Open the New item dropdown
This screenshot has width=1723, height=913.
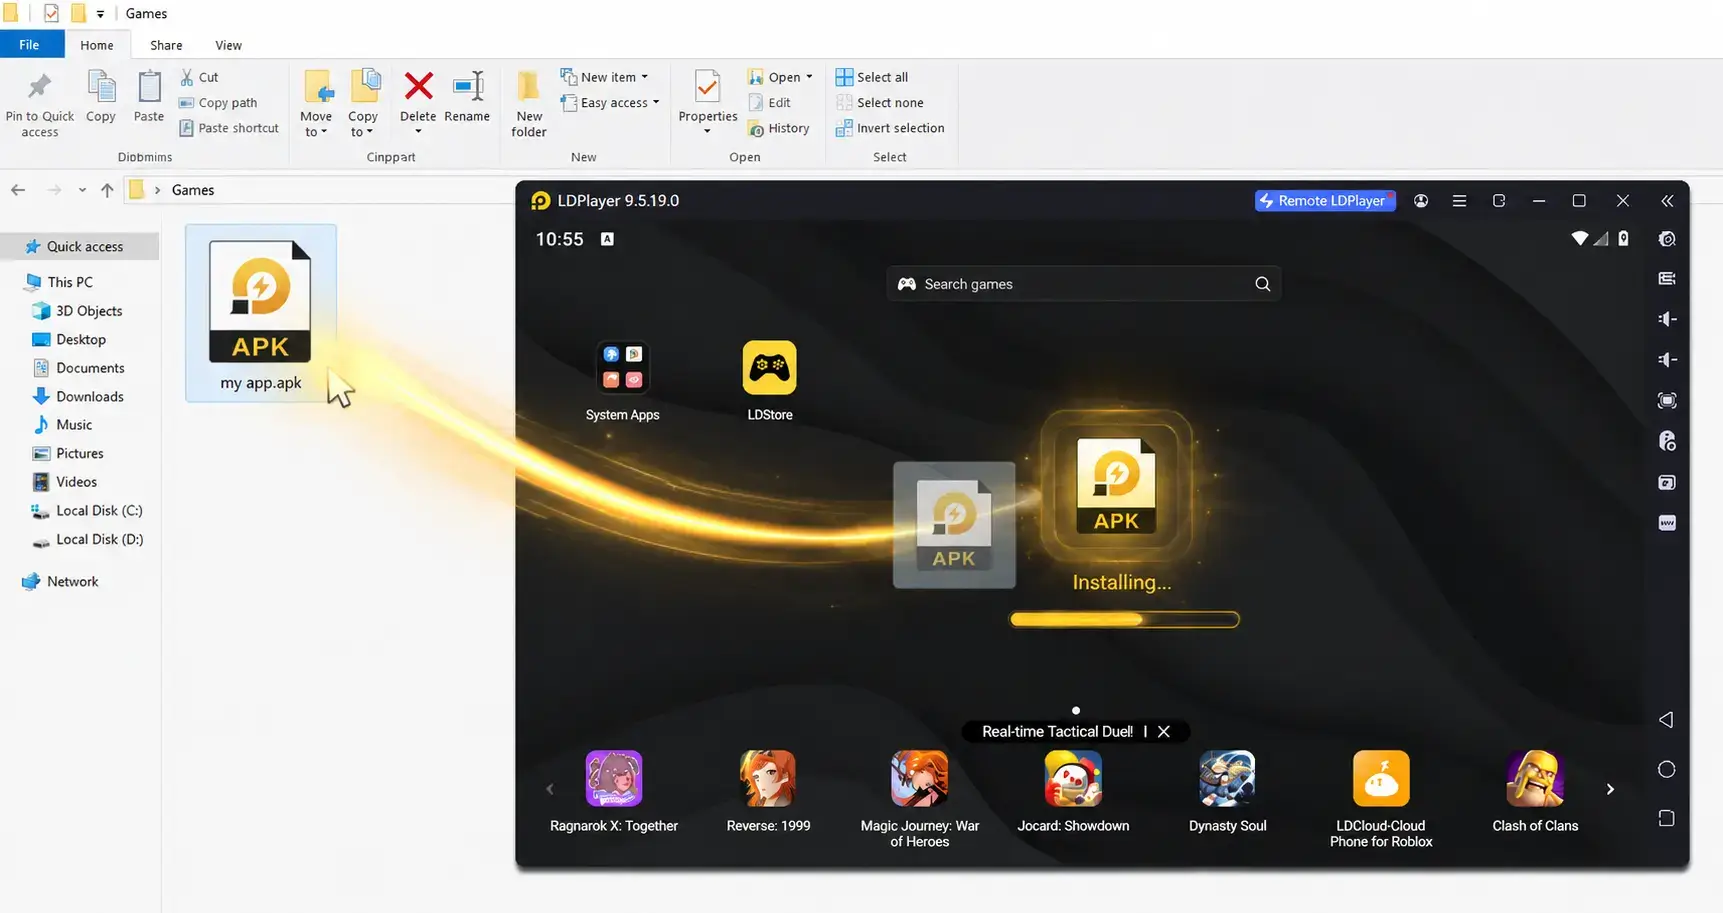(605, 77)
